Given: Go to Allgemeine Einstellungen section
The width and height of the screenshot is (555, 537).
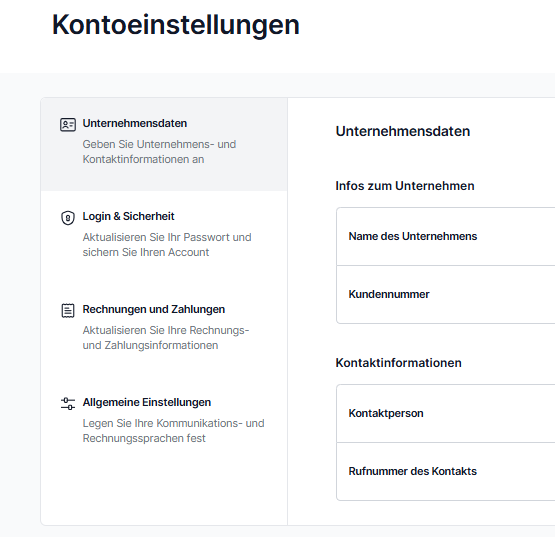Looking at the screenshot, I should click(164, 423).
